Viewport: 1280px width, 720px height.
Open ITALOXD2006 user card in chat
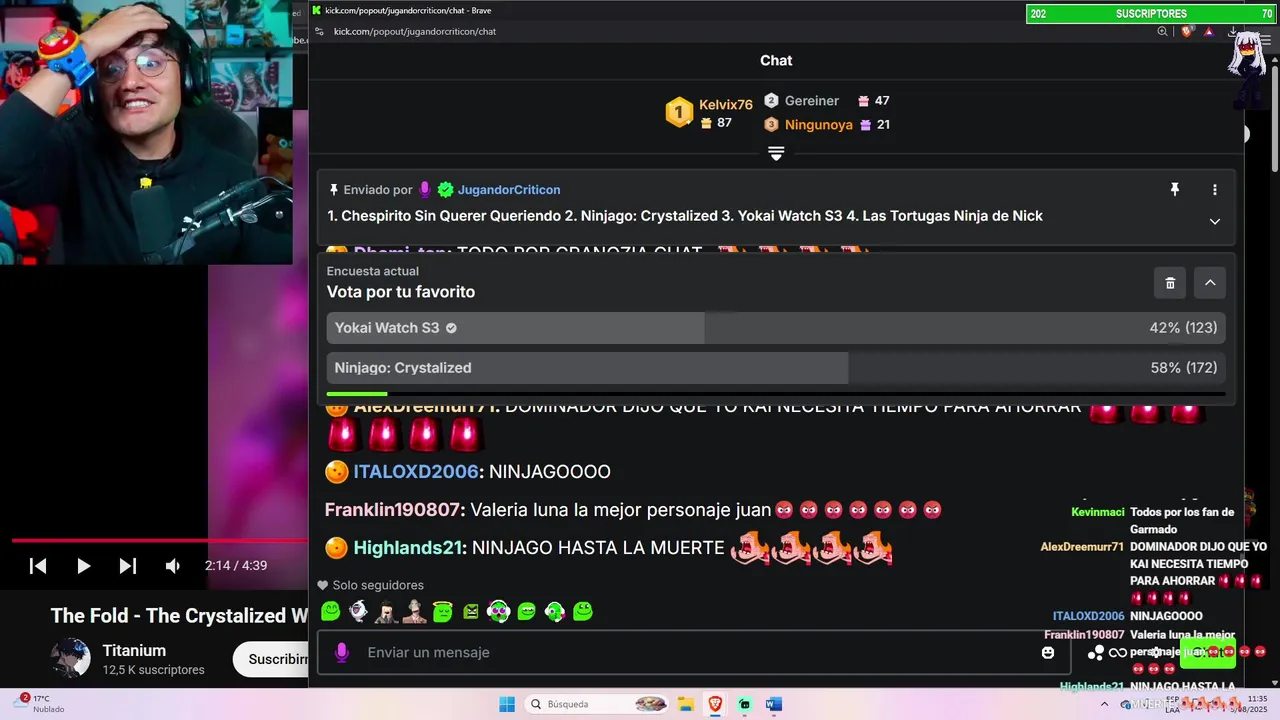point(415,471)
